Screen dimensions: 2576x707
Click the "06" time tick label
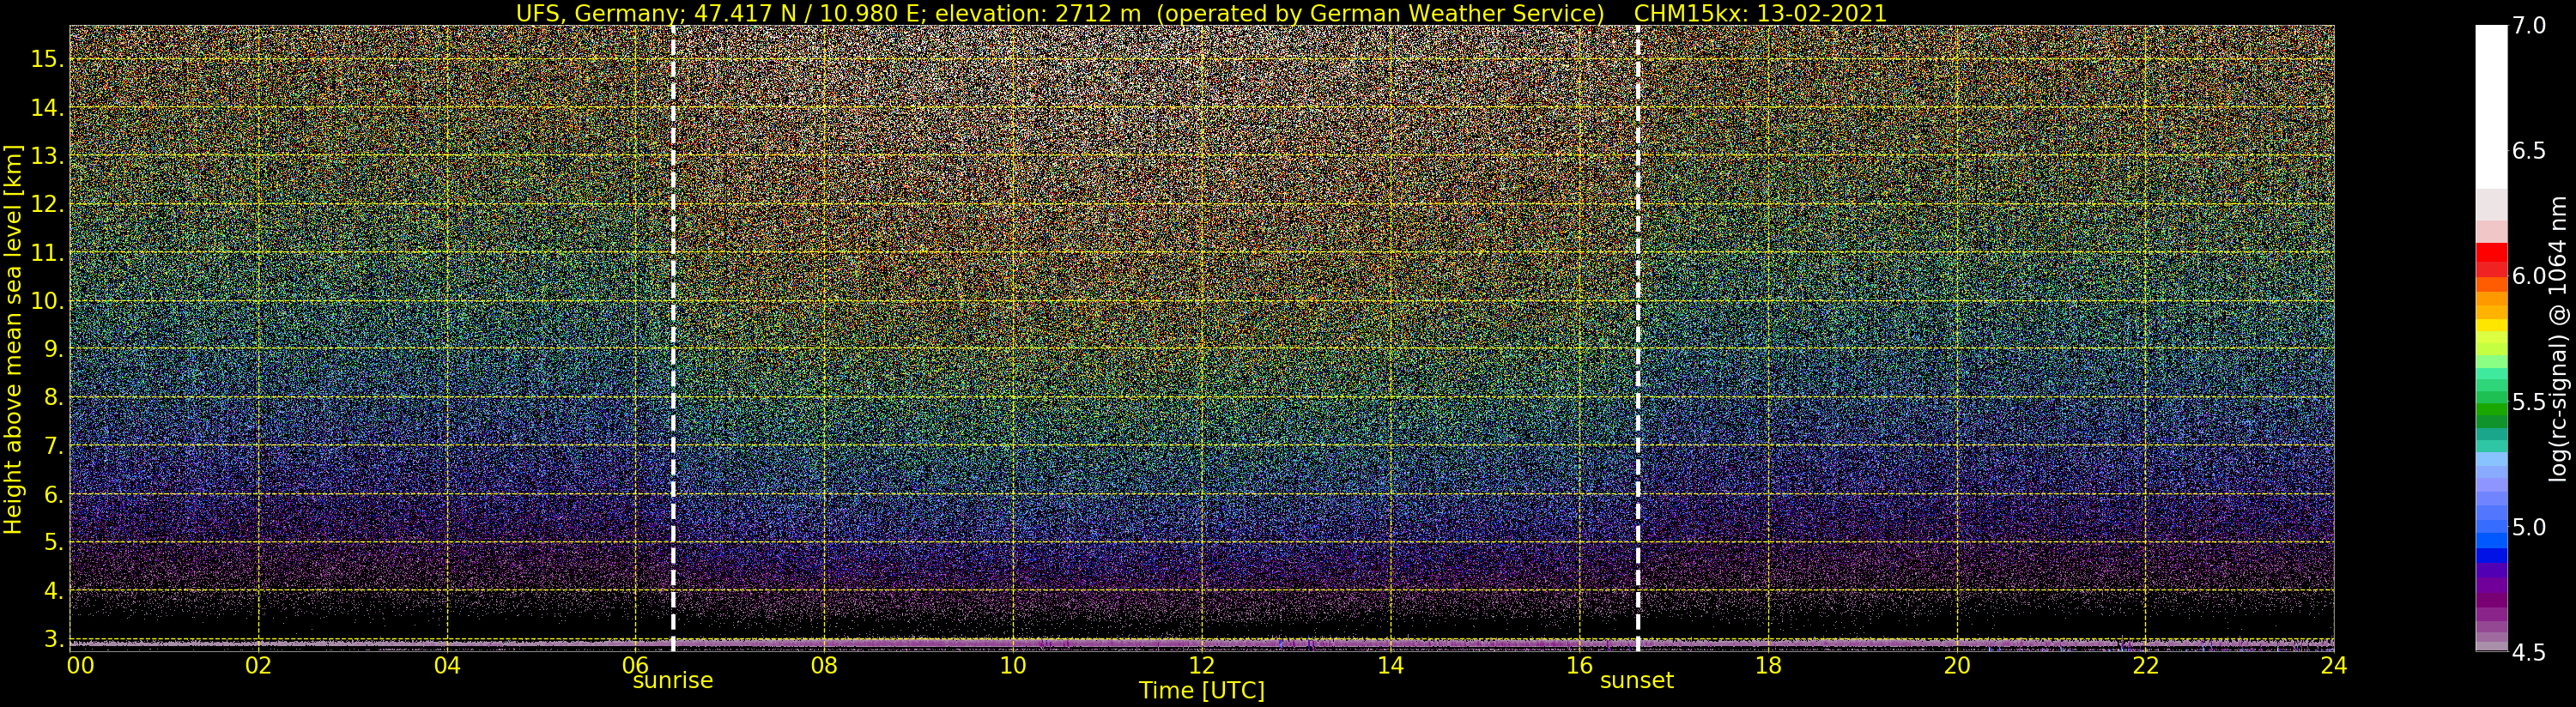click(635, 666)
